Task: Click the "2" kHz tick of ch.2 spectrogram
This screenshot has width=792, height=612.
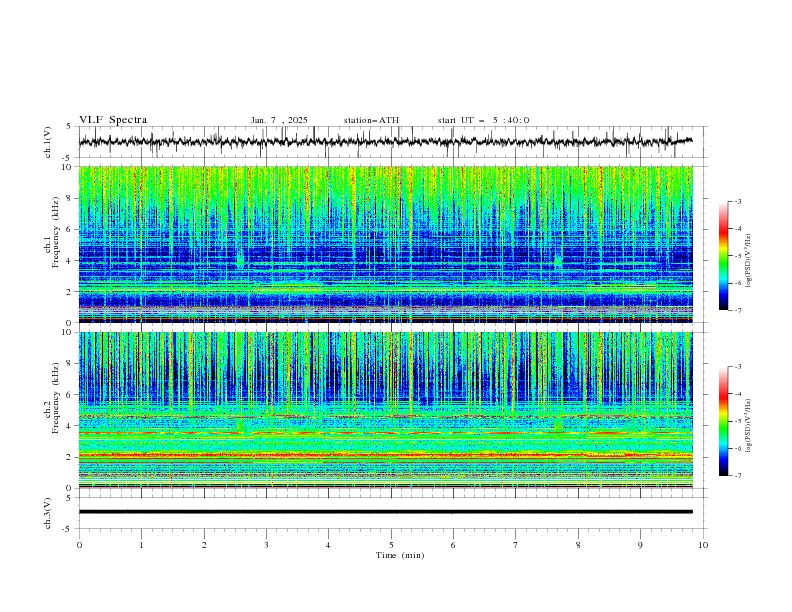Action: (70, 457)
